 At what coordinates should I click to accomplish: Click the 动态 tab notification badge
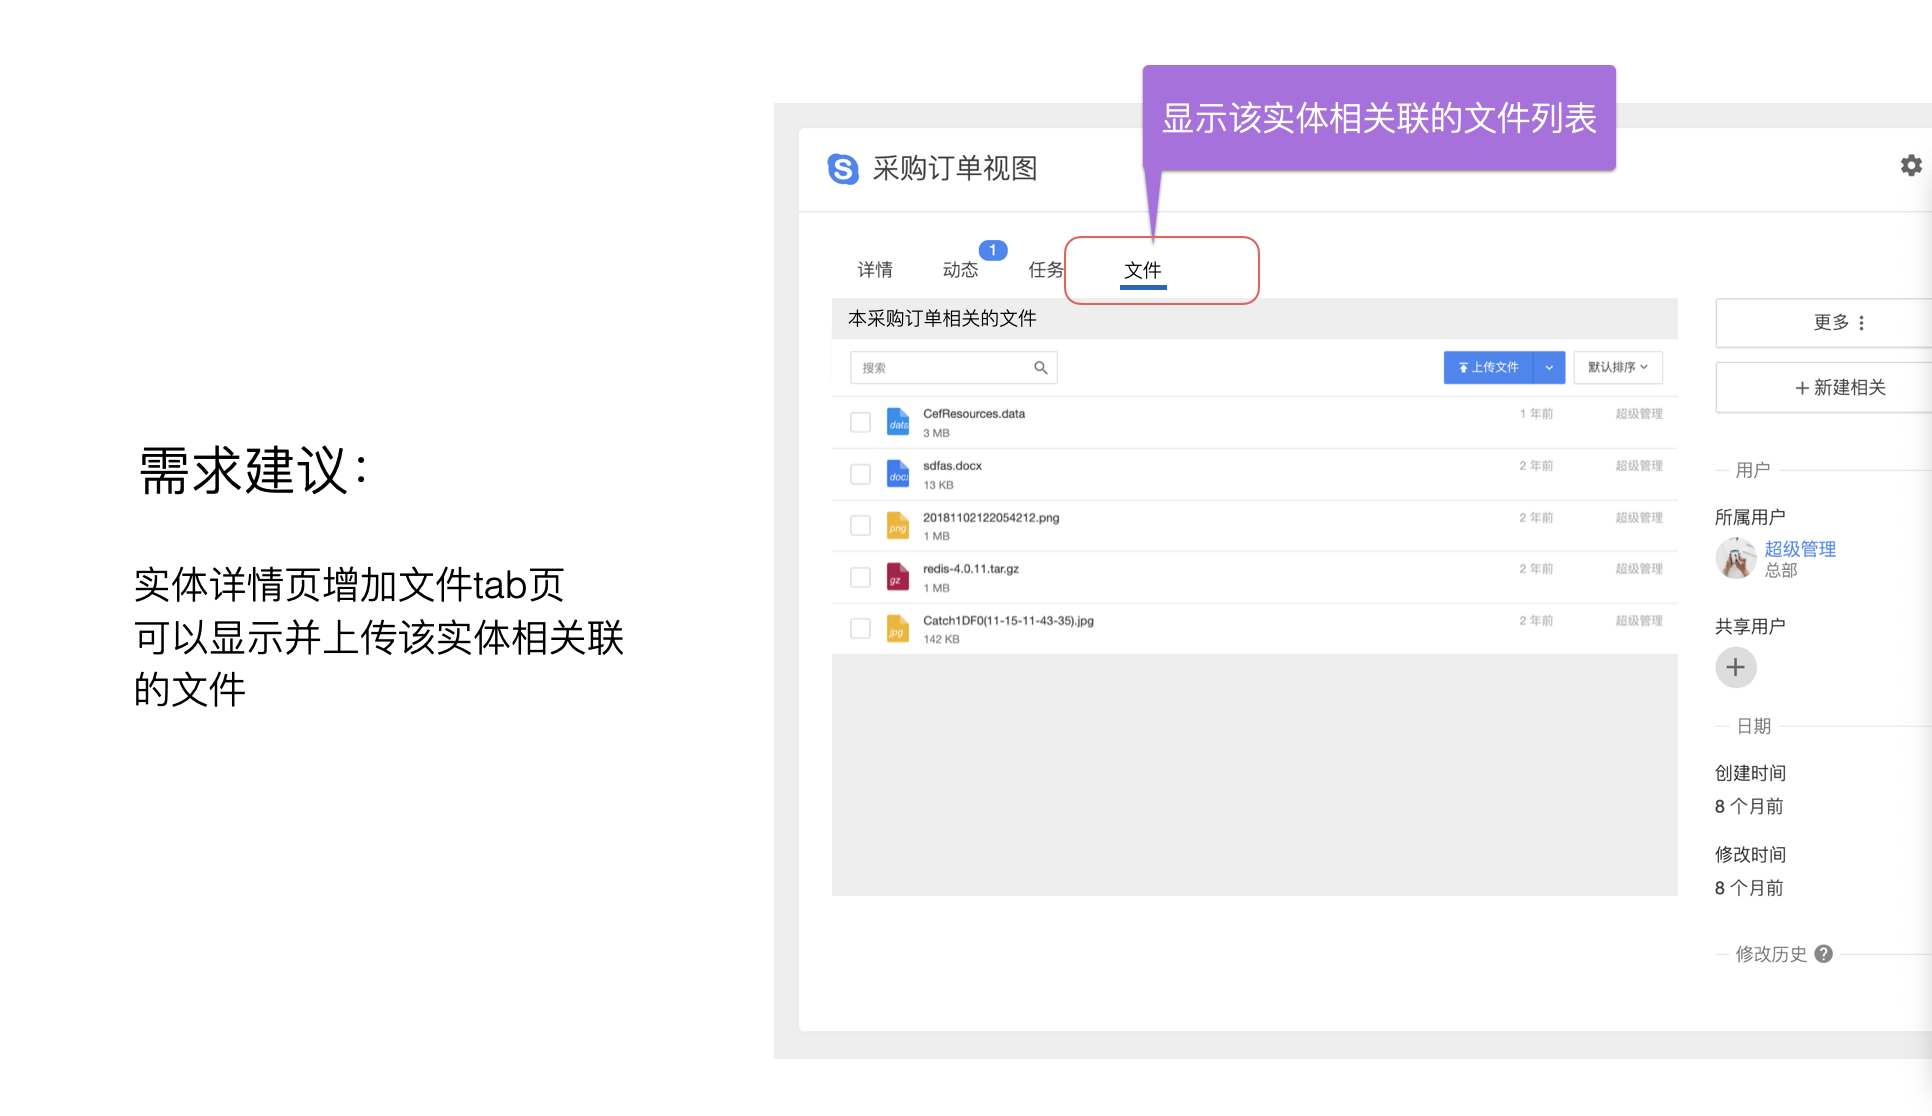(991, 250)
